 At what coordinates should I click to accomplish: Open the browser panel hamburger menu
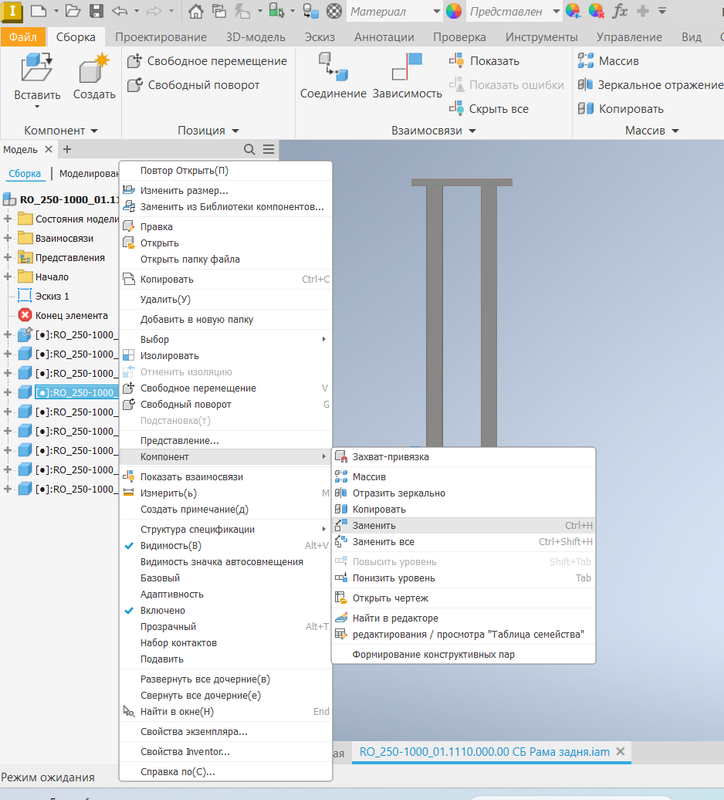point(268,149)
